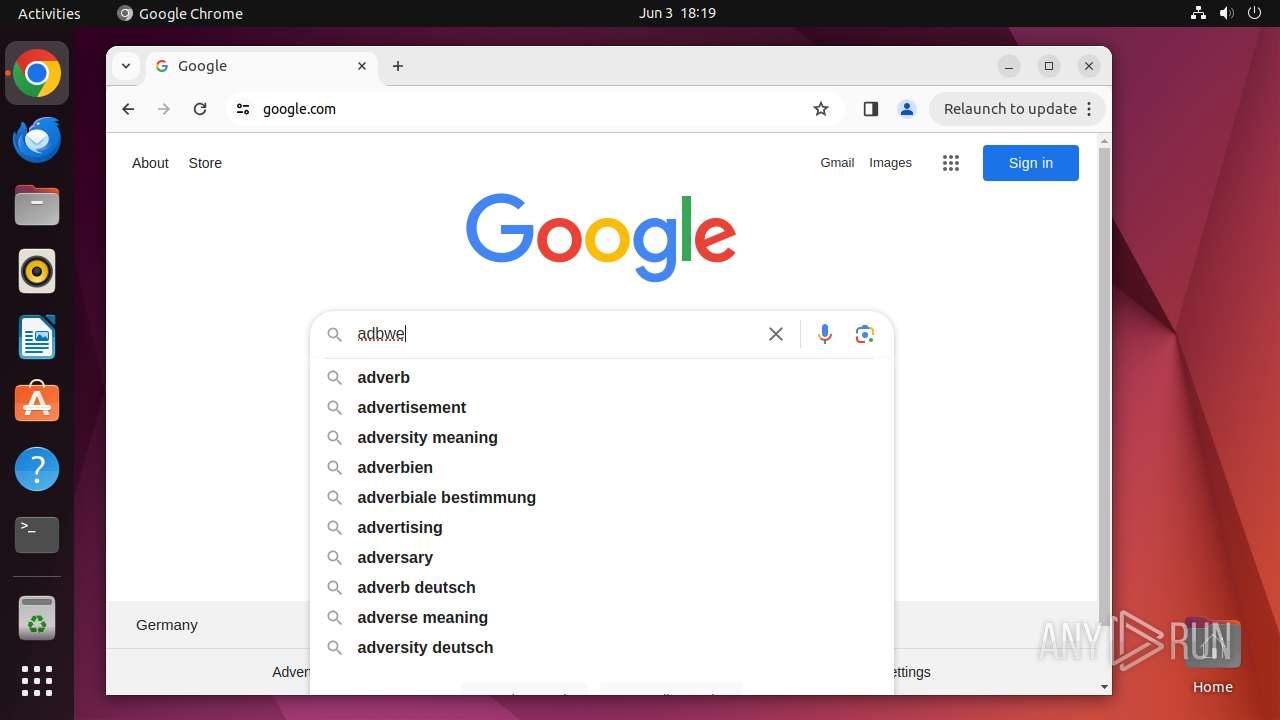Click the scrollbar down arrow
This screenshot has width=1280, height=720.
(x=1104, y=687)
